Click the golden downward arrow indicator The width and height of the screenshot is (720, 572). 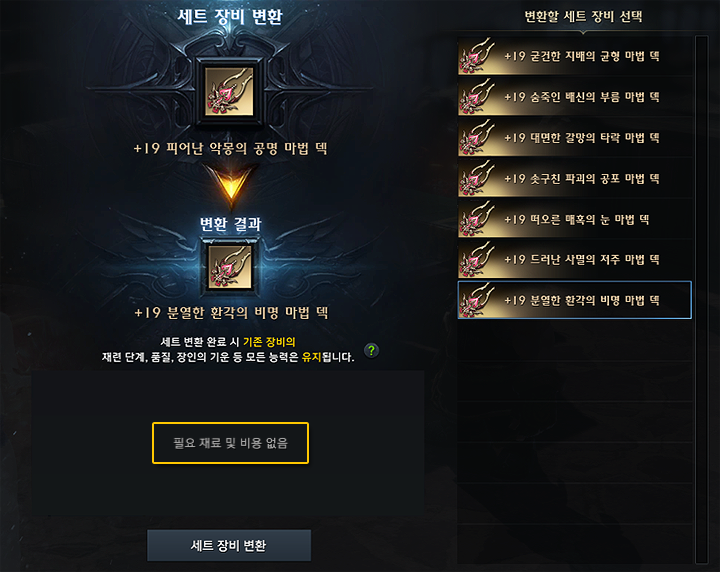pyautogui.click(x=231, y=187)
